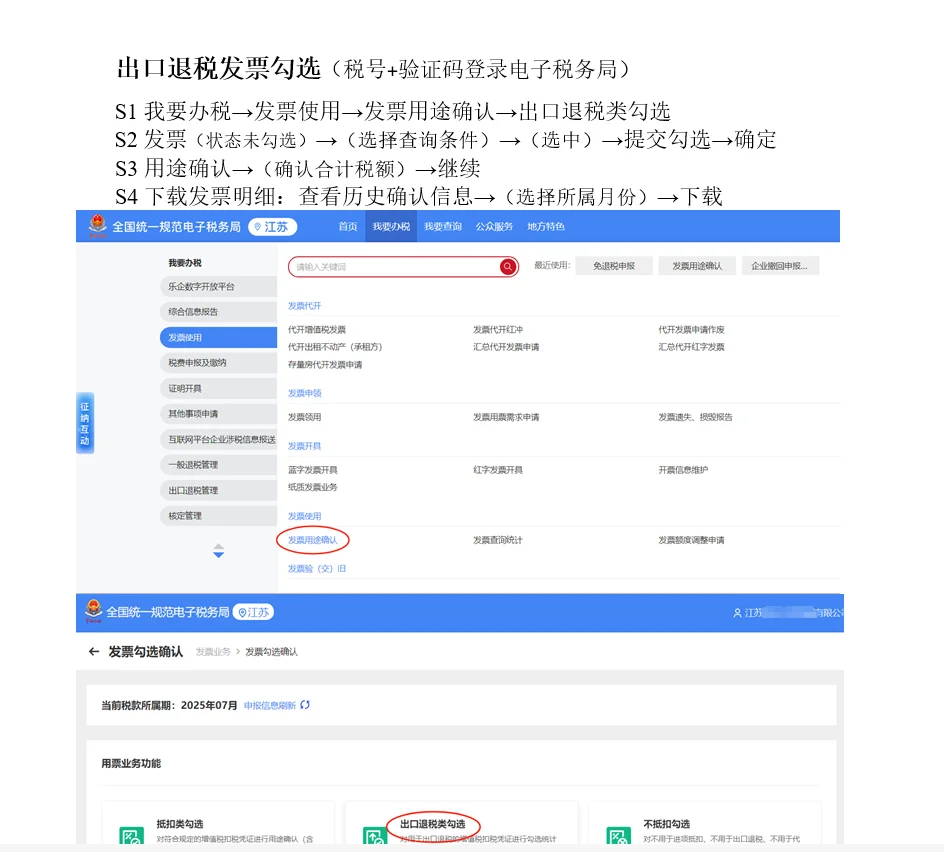The image size is (944, 852).
Task: Click the search magnifier icon
Action: coord(507,267)
